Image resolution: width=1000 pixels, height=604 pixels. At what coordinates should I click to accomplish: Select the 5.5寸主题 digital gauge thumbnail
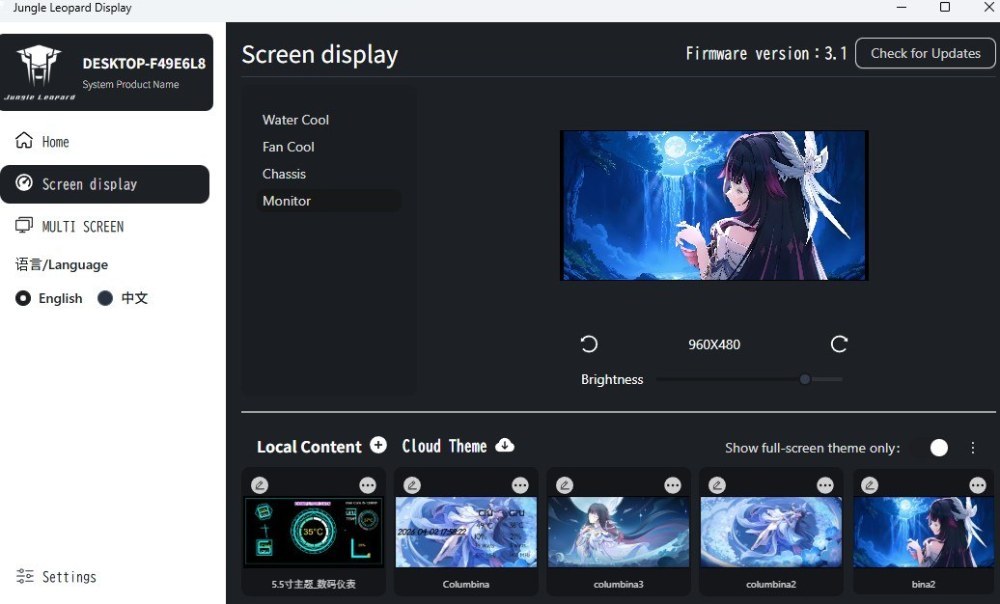pyautogui.click(x=314, y=532)
